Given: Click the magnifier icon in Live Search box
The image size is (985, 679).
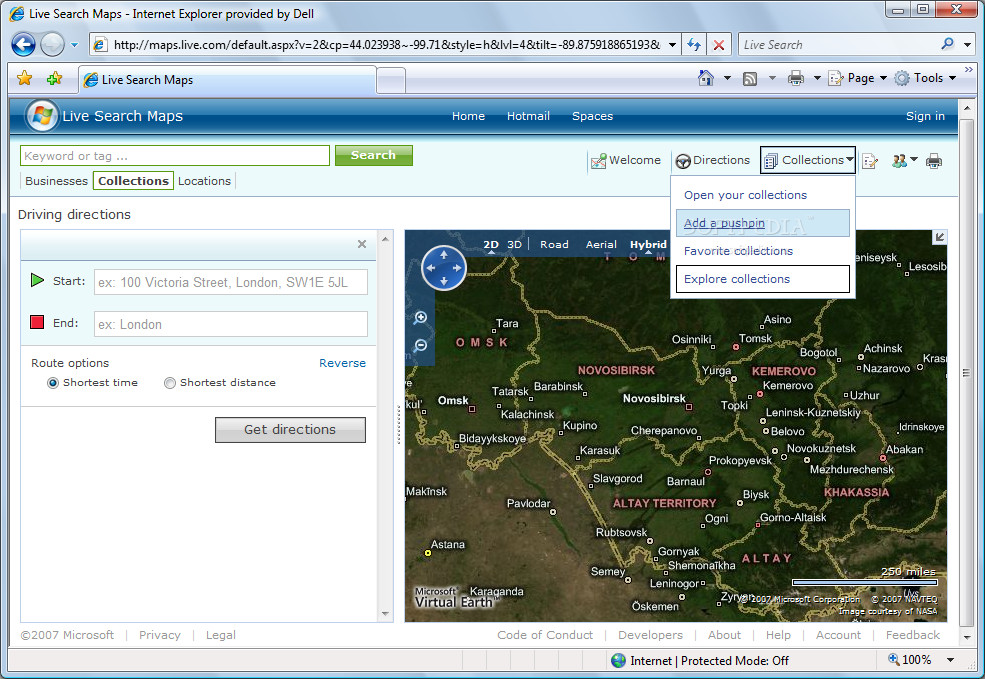Looking at the screenshot, I should point(947,44).
